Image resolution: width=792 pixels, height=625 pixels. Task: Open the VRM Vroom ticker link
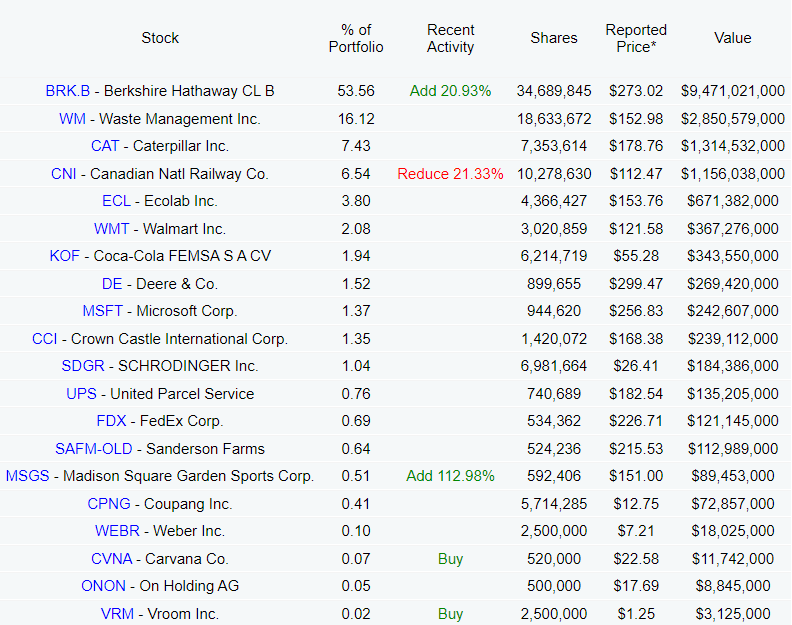[x=117, y=614]
